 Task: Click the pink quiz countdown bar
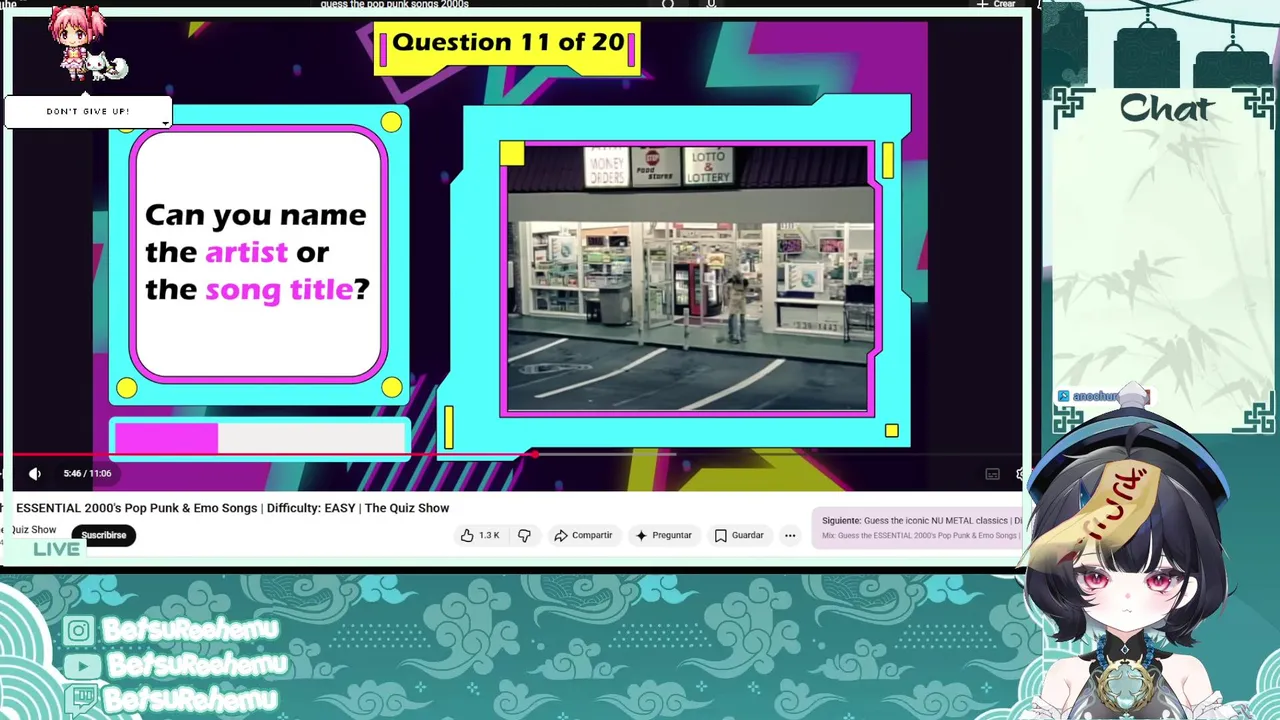(x=166, y=438)
